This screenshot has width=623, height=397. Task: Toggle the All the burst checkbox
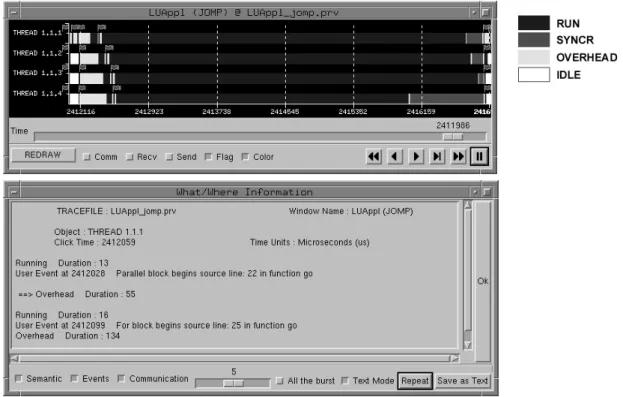[x=280, y=381]
